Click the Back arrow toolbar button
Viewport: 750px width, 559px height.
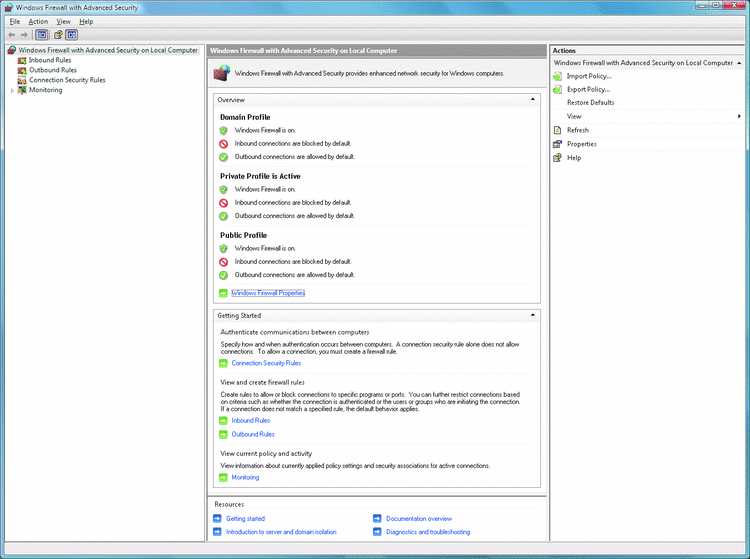[x=12, y=34]
